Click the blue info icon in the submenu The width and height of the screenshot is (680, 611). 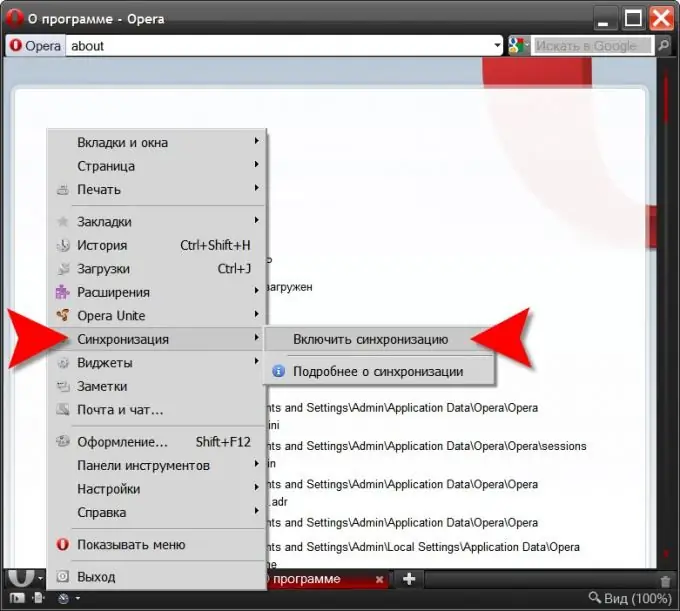(278, 371)
